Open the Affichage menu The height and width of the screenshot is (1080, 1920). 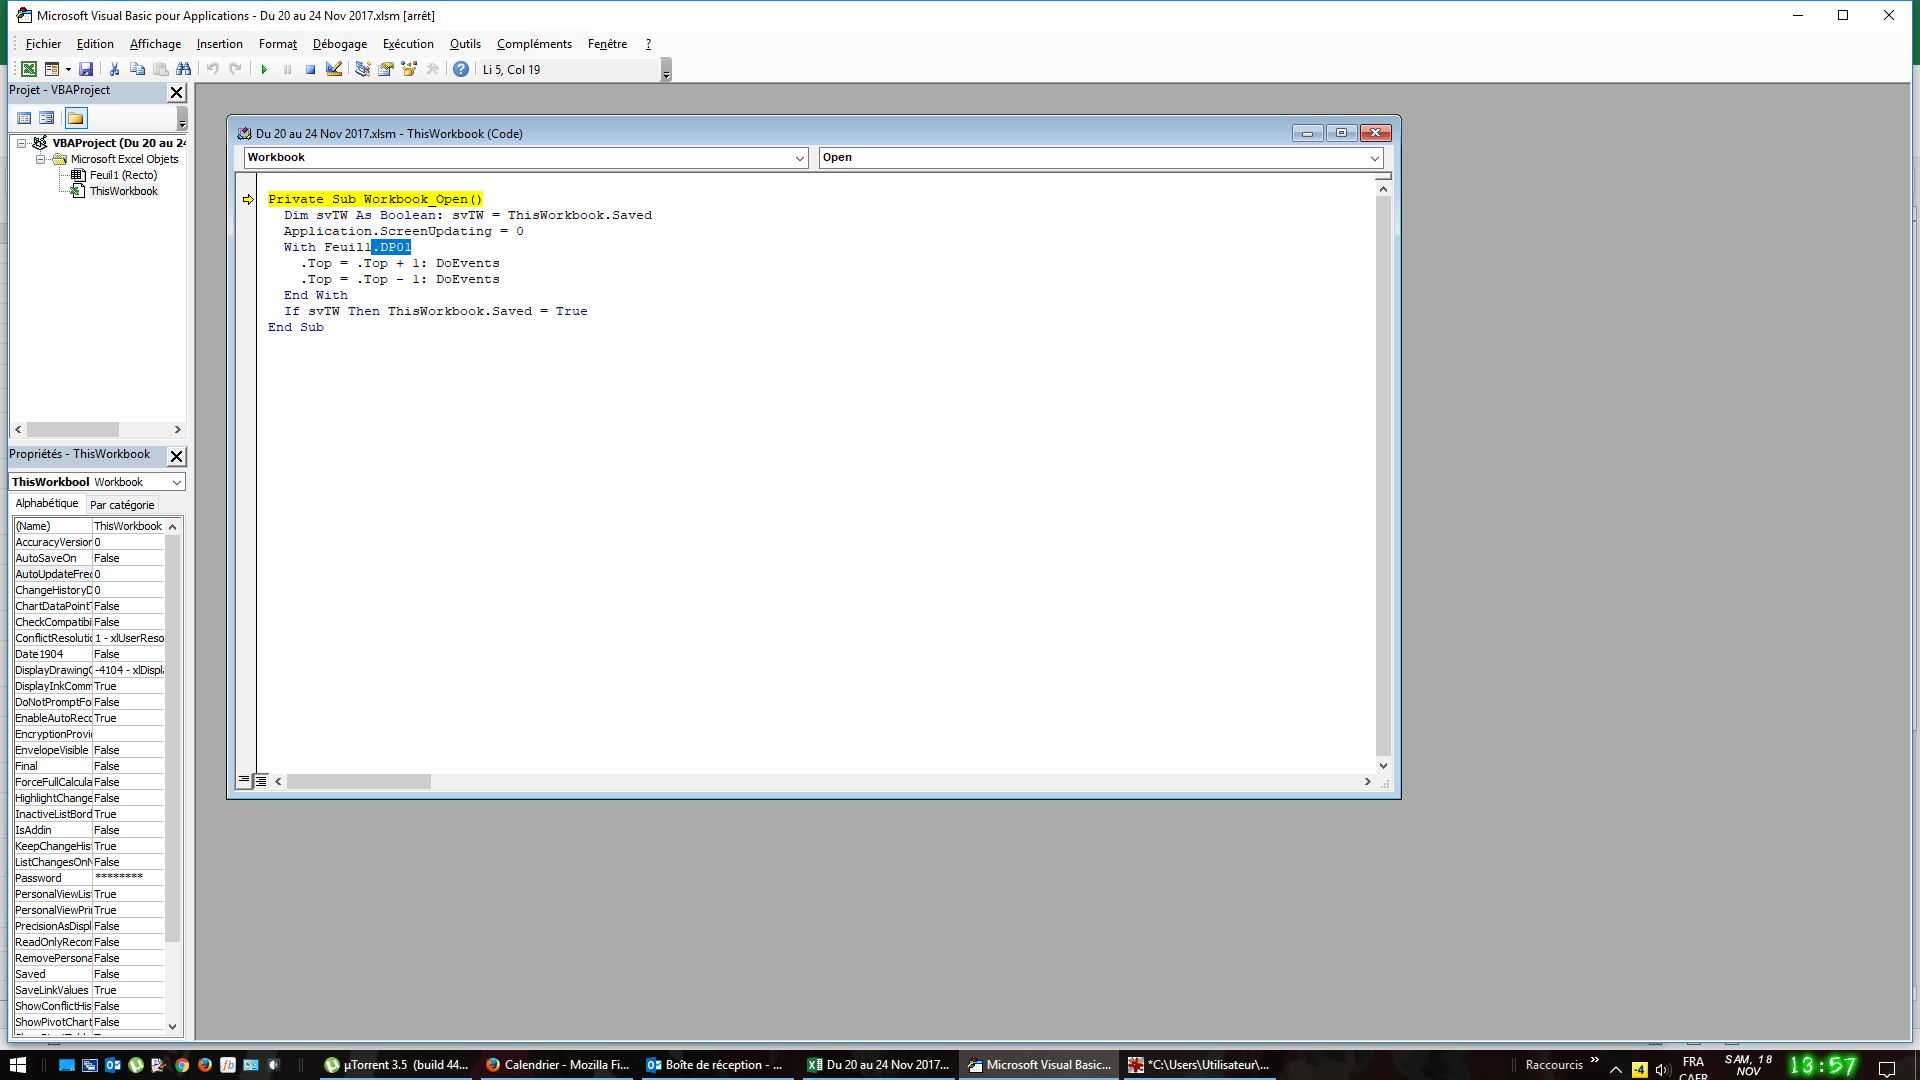click(x=155, y=44)
